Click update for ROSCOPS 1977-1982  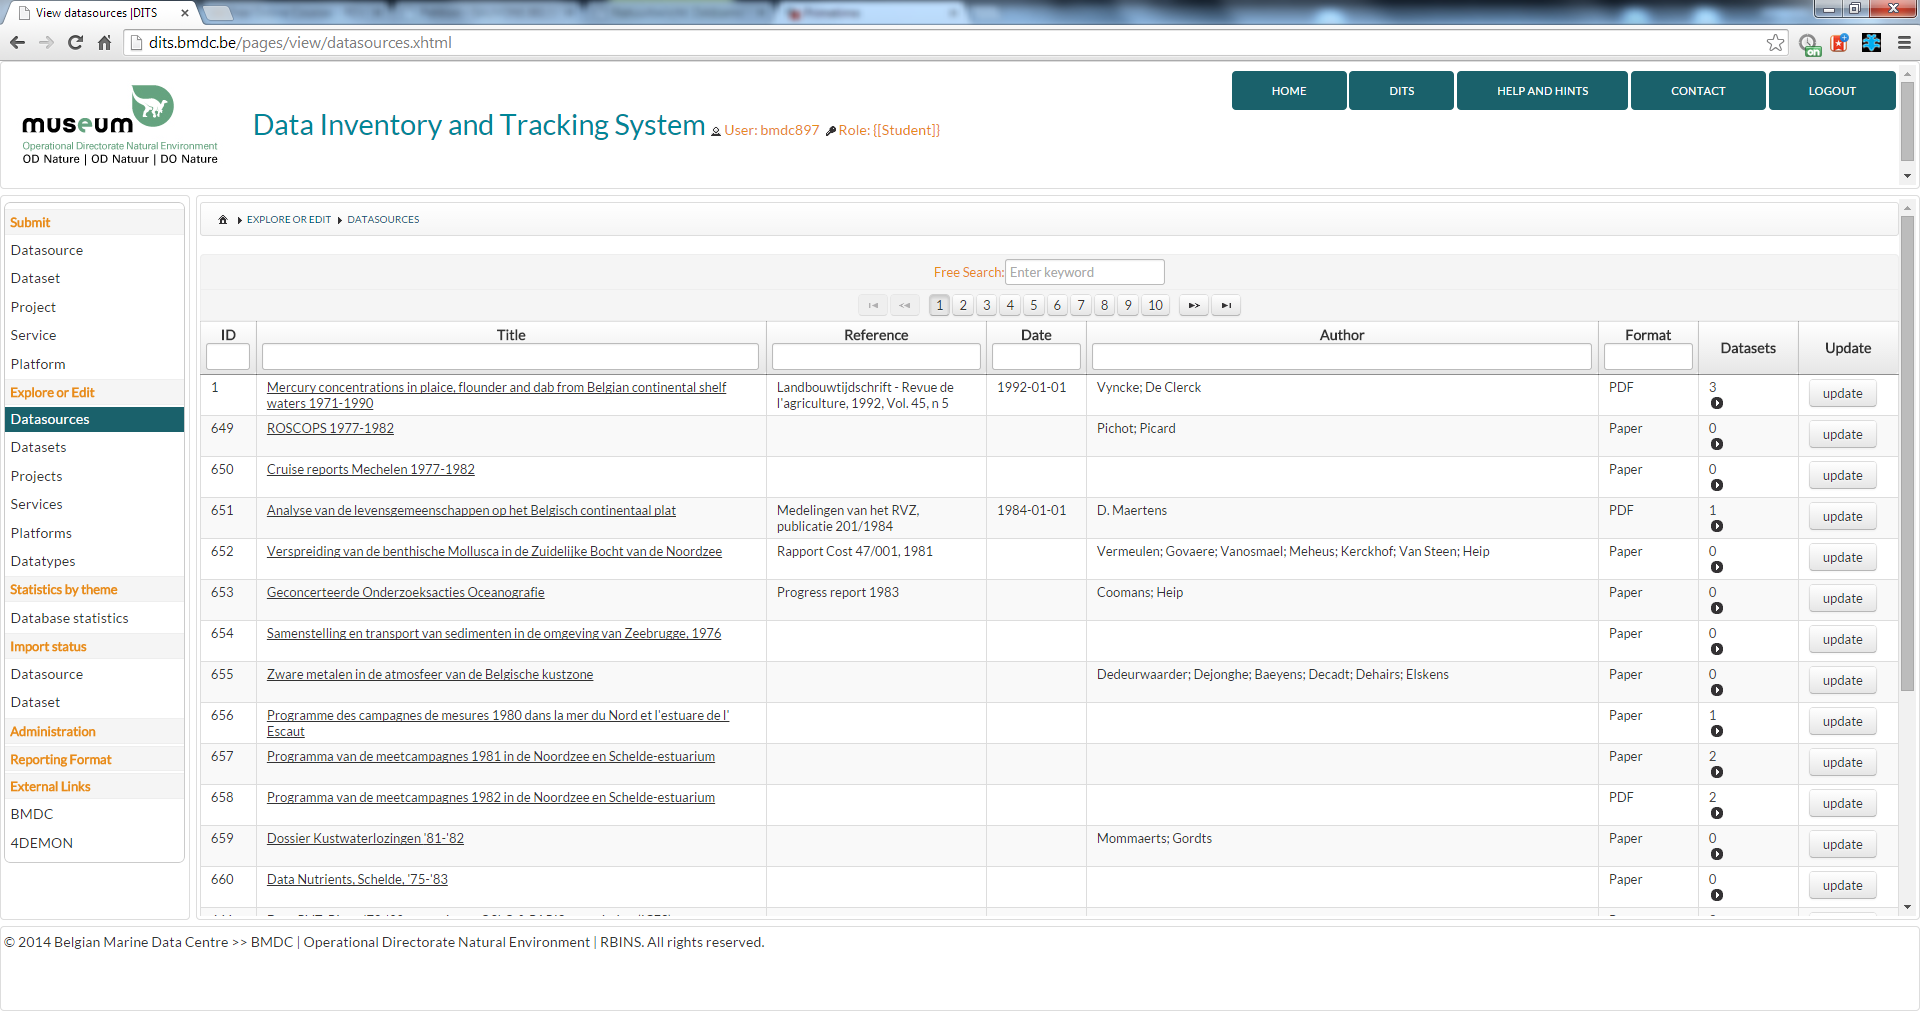(x=1841, y=435)
